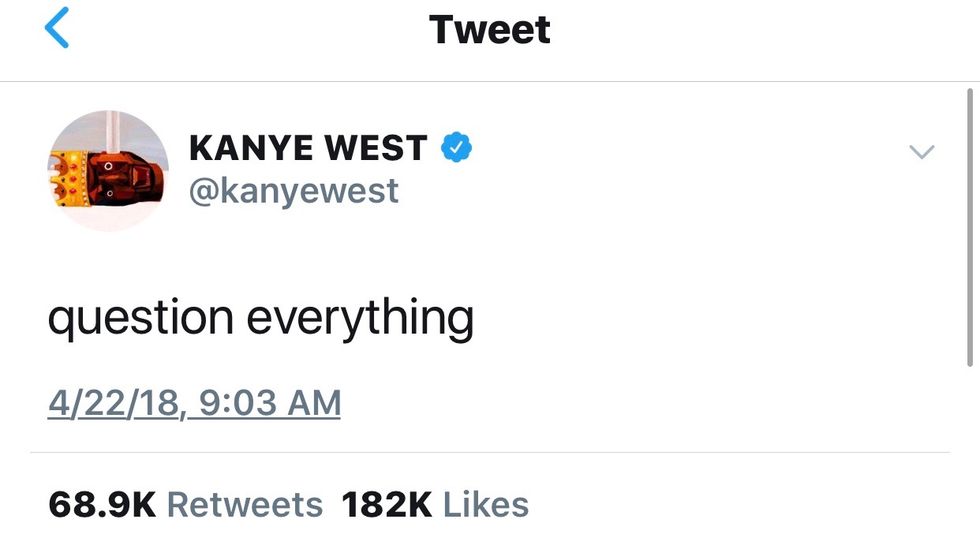This screenshot has height=556, width=980.
Task: Click the word "question" in the tweet
Action: click(141, 319)
